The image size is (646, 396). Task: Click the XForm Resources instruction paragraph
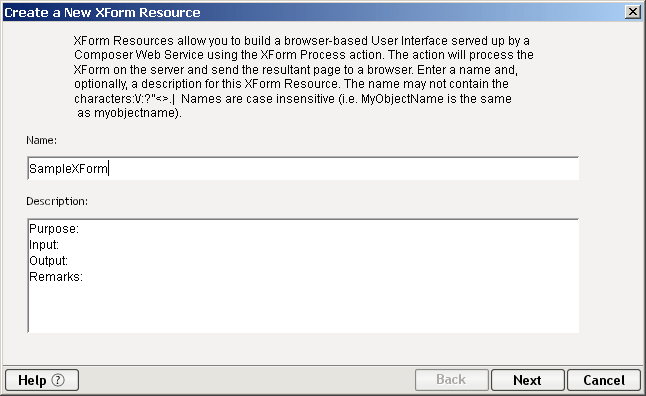pyautogui.click(x=304, y=77)
